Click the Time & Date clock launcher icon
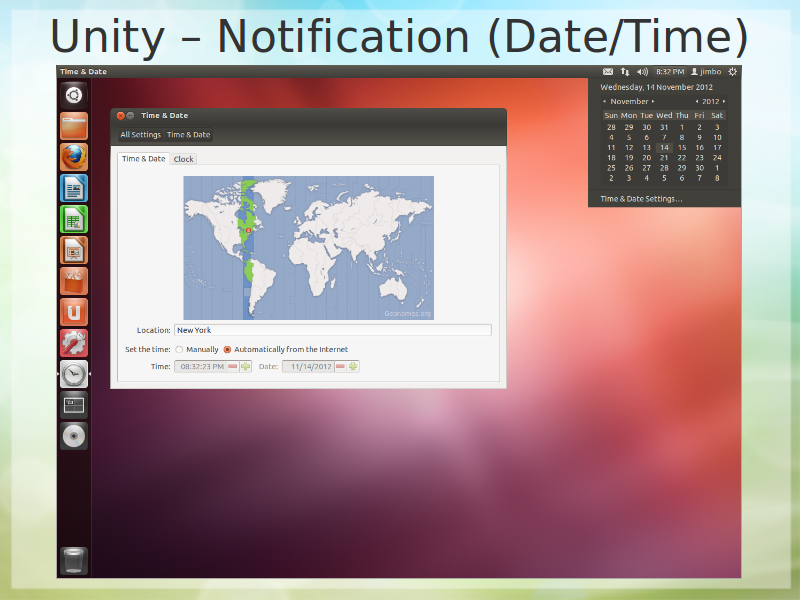This screenshot has width=800, height=600. click(74, 374)
